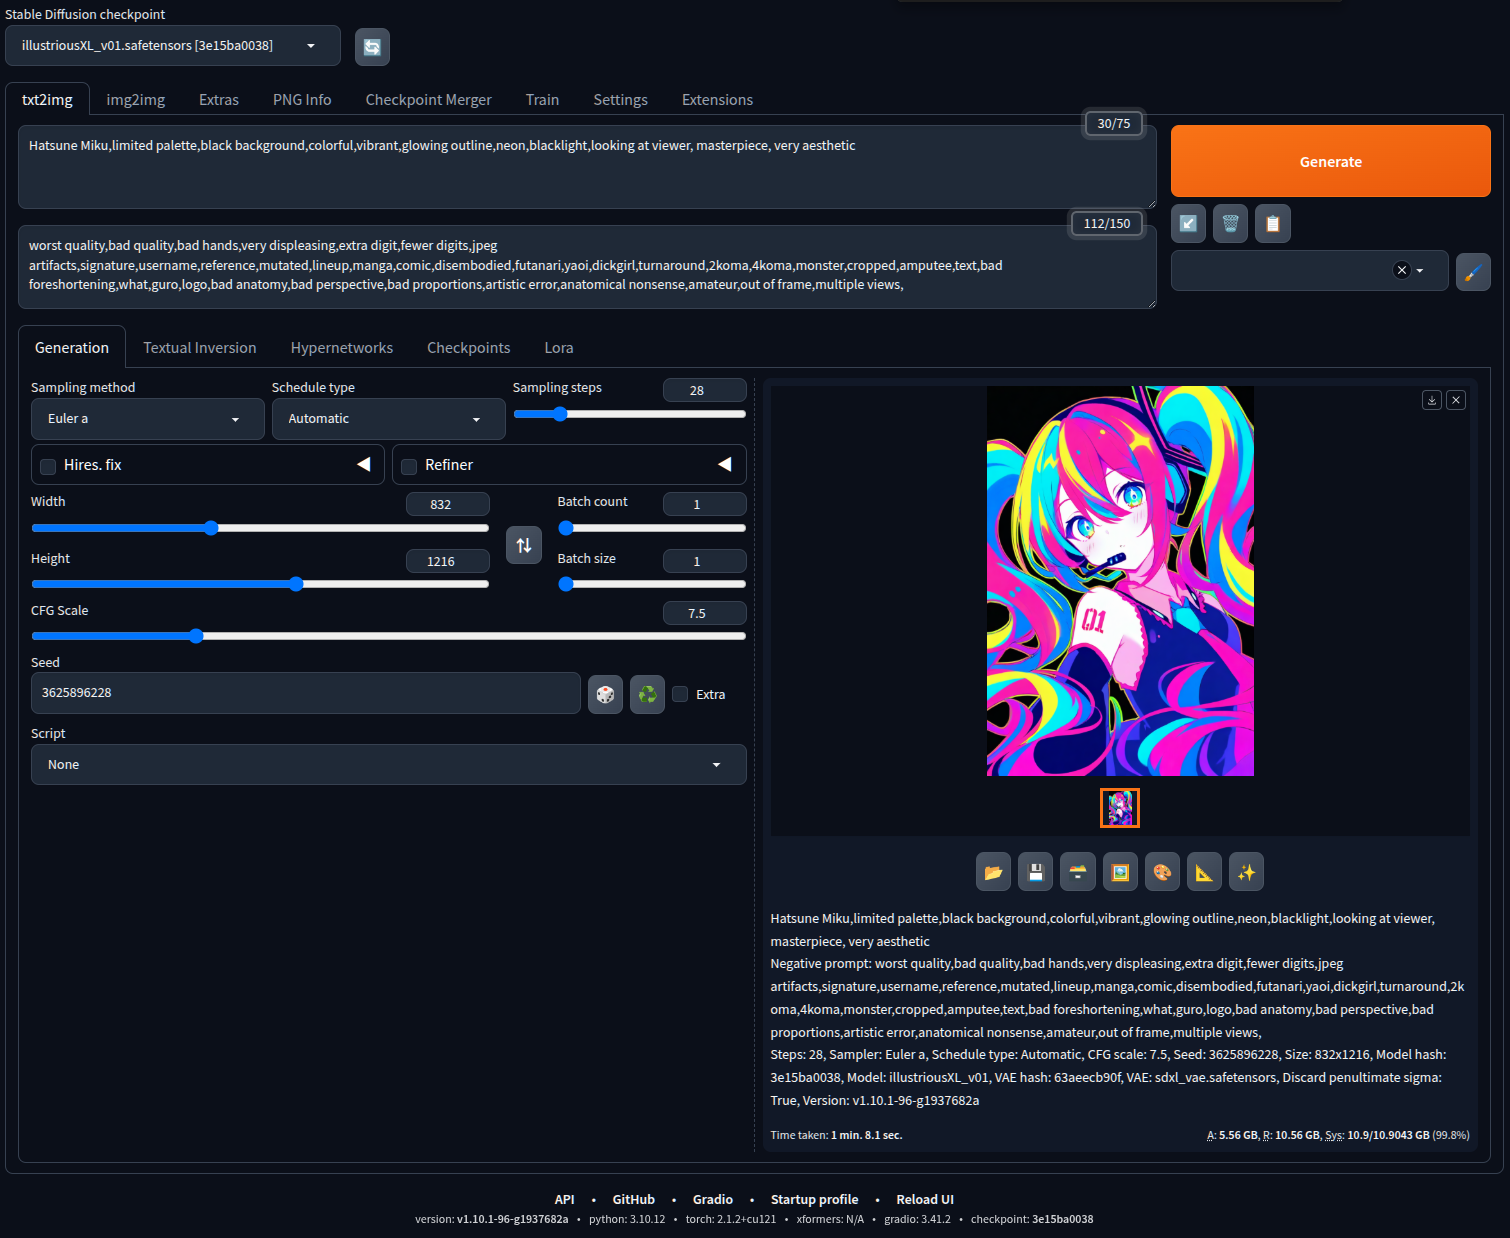Send the image to img2img inpaint
Viewport: 1510px width, 1238px height.
pos(1162,872)
